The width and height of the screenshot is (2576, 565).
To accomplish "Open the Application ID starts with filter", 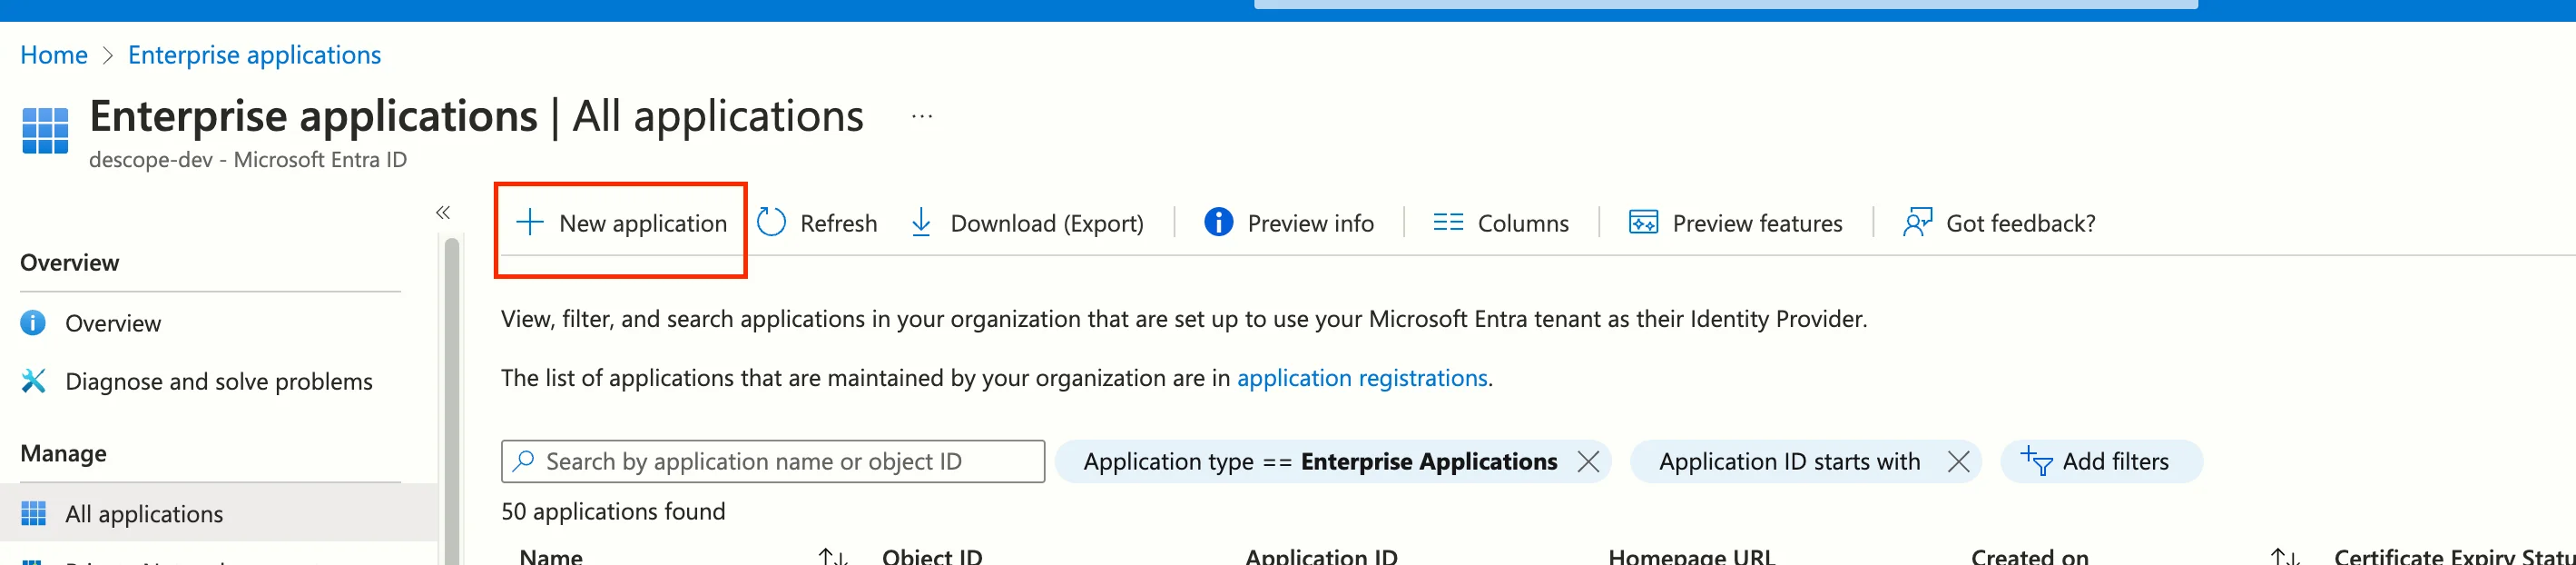I will [1789, 461].
